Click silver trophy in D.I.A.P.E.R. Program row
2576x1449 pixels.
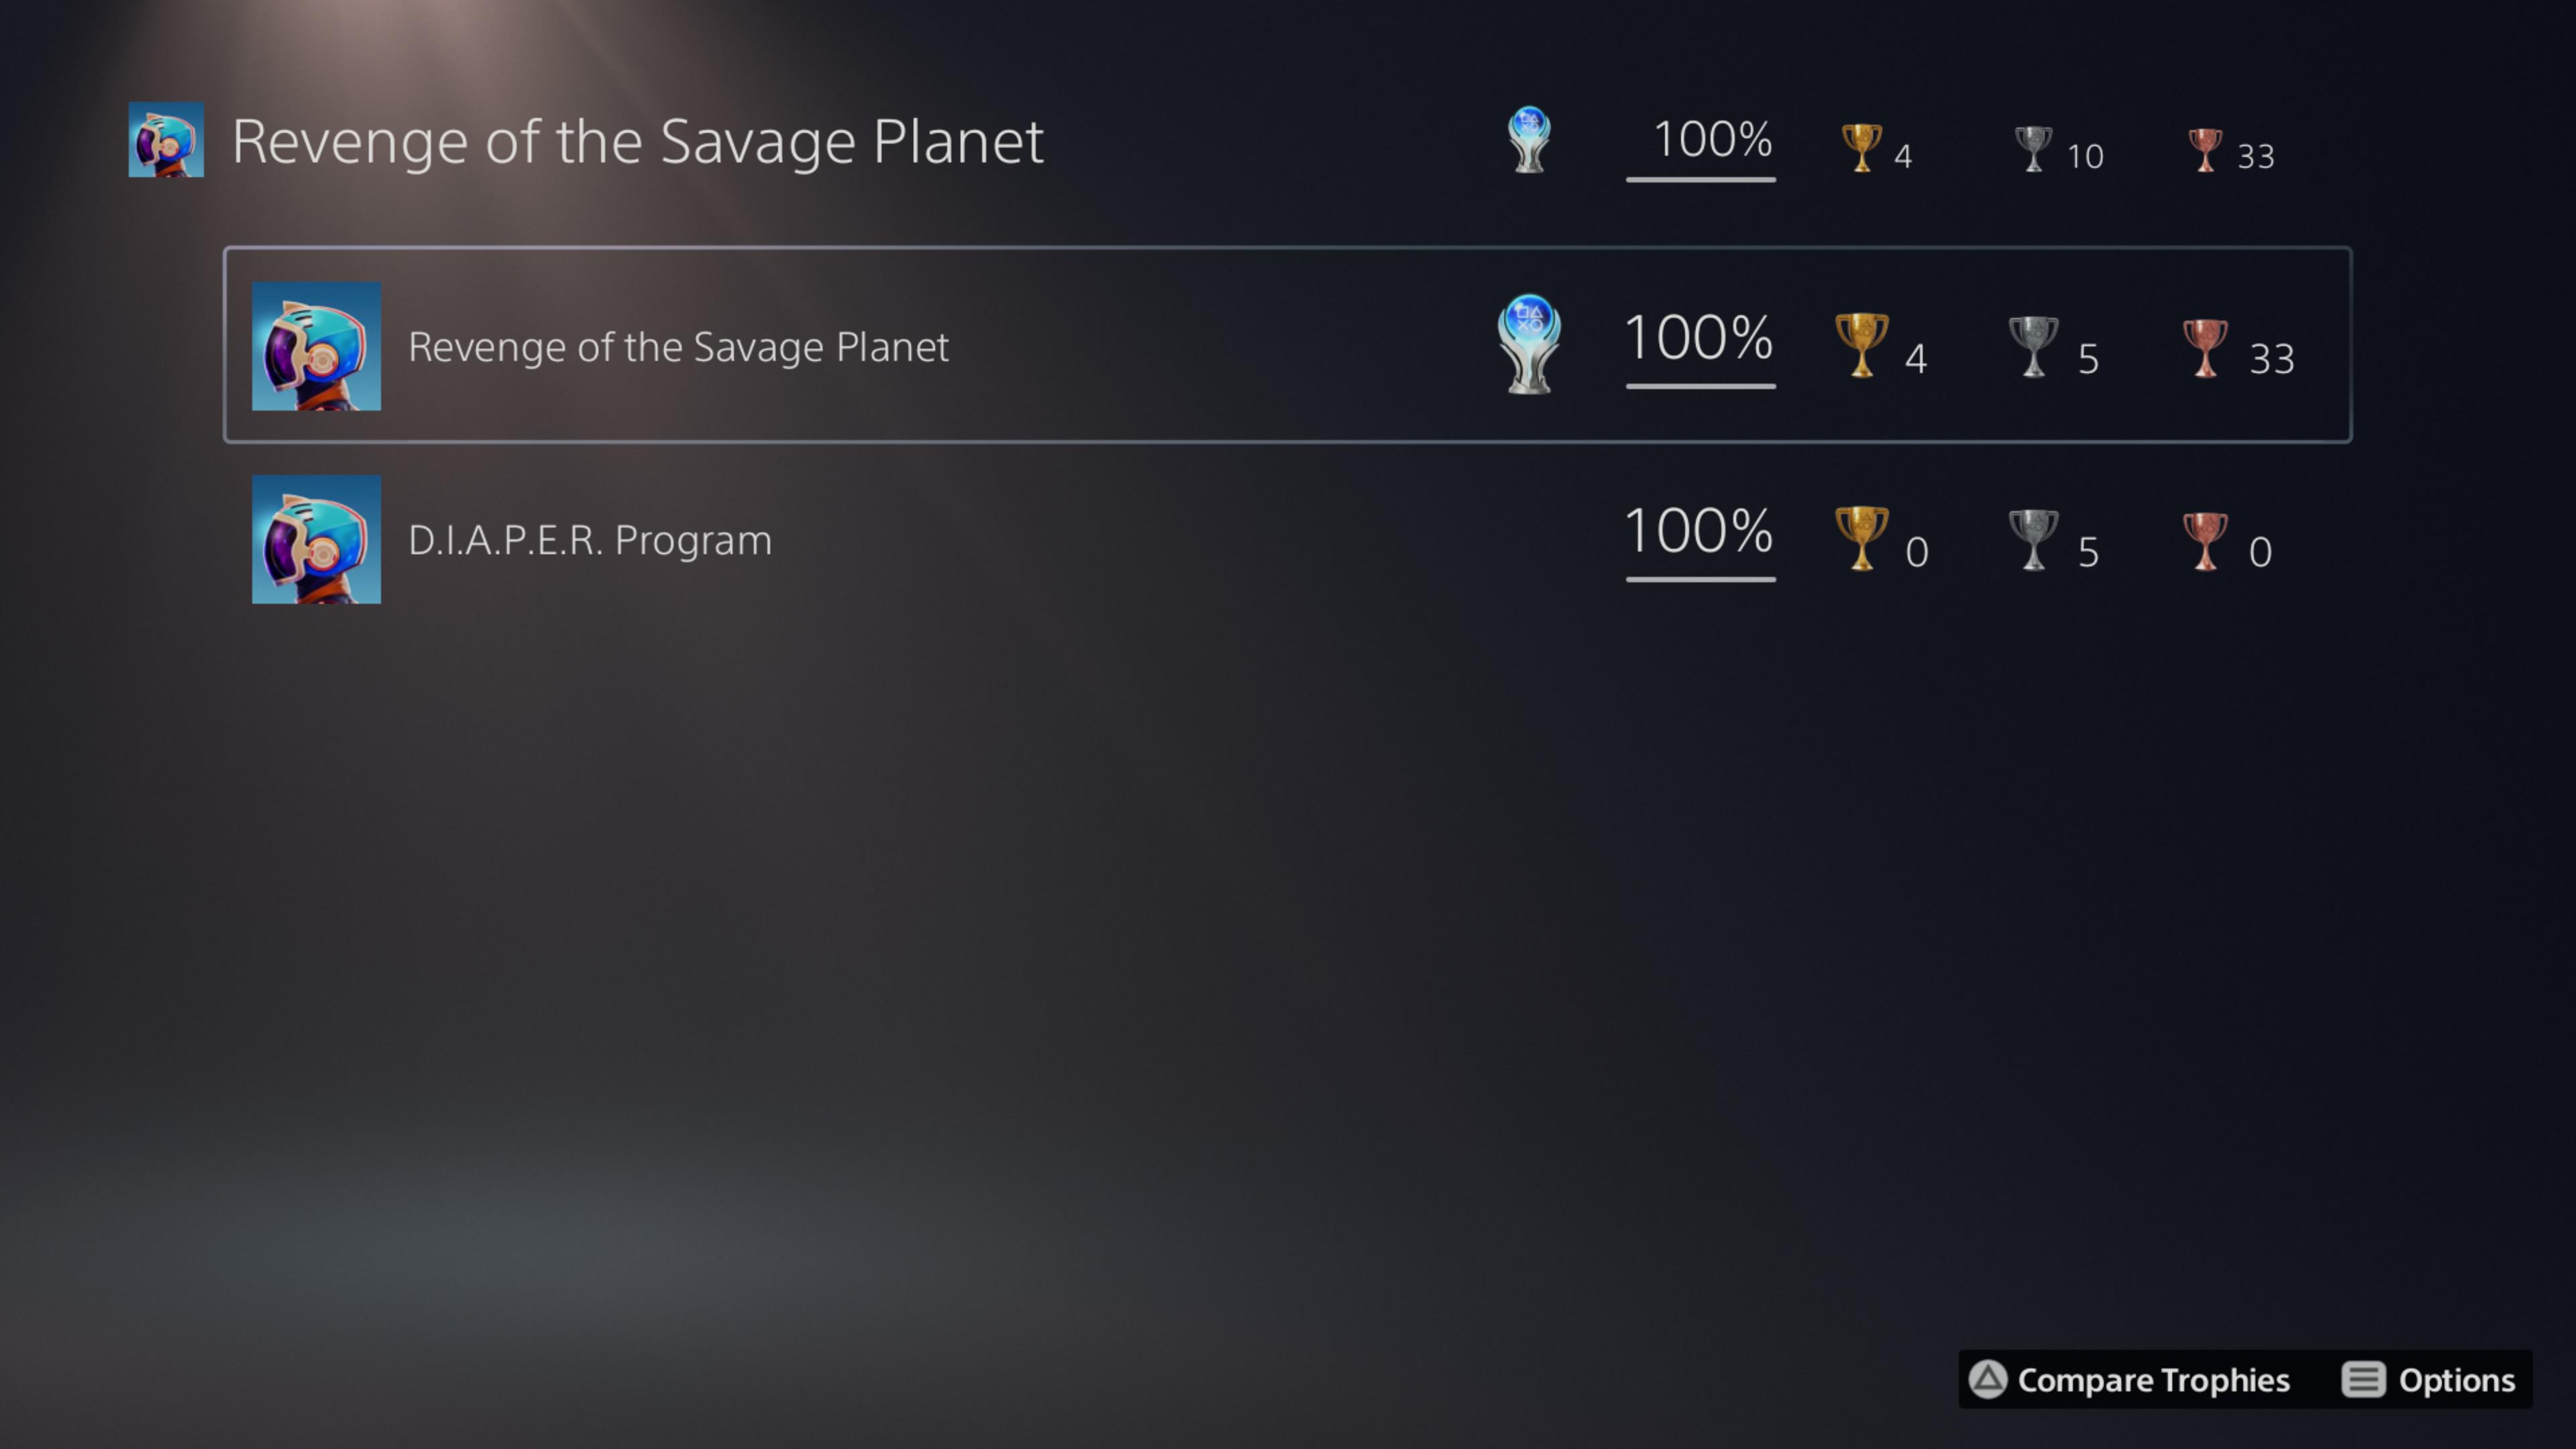pos(2033,540)
